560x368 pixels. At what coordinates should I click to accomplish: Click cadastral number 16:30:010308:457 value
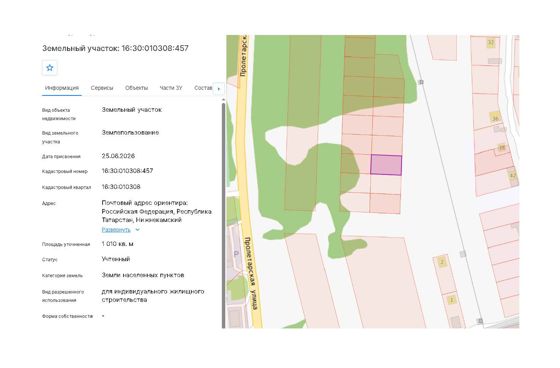[128, 171]
